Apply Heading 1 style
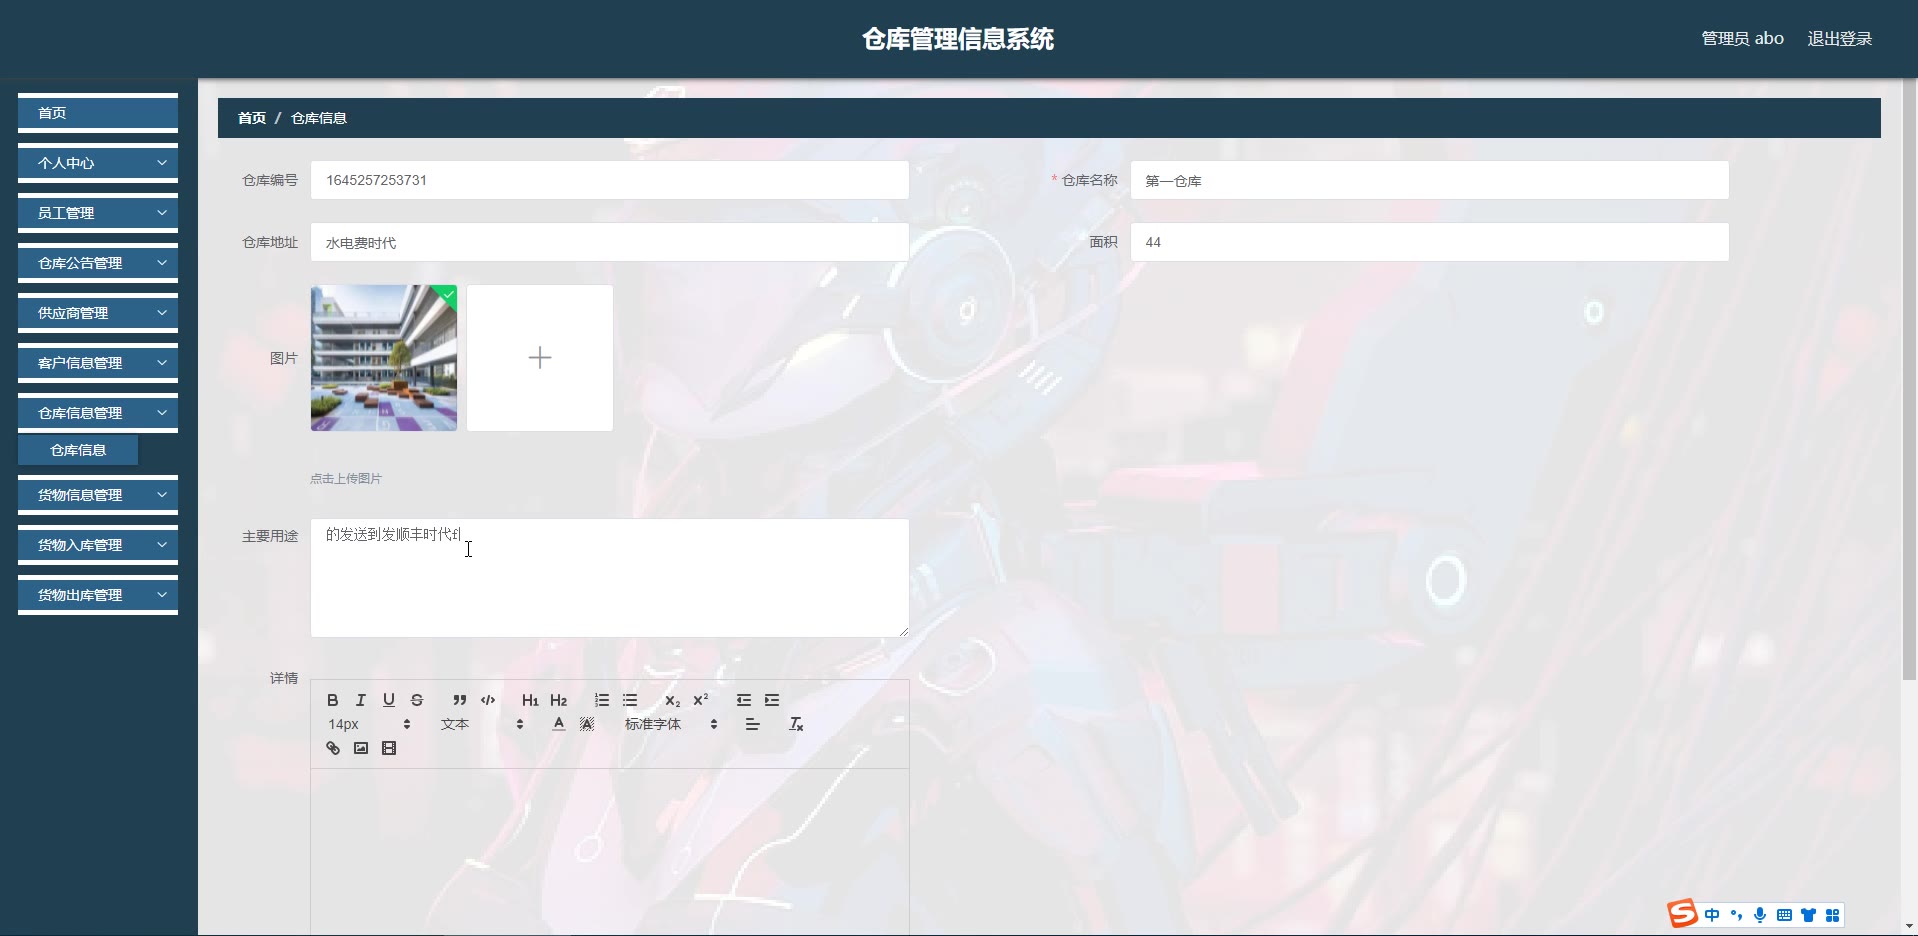The image size is (1918, 936). click(x=530, y=700)
